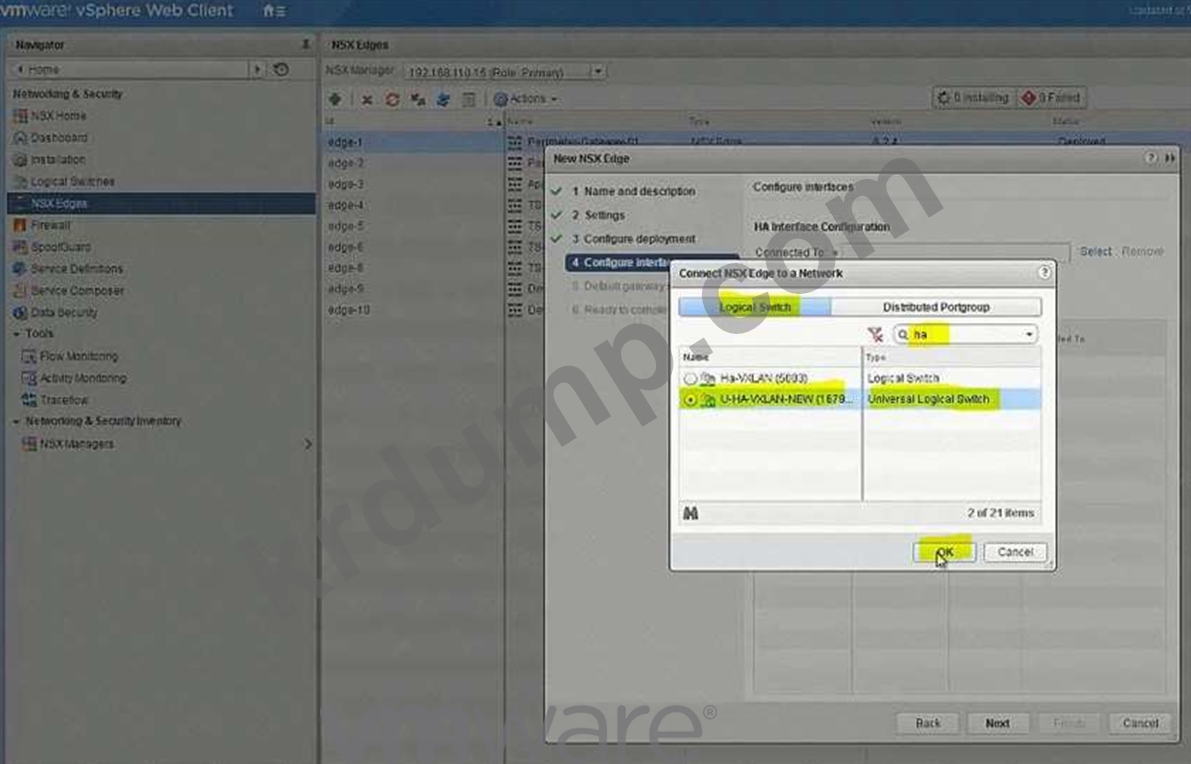This screenshot has width=1191, height=764.
Task: Select the edge-1 row in NSX Edges list
Action: [414, 142]
